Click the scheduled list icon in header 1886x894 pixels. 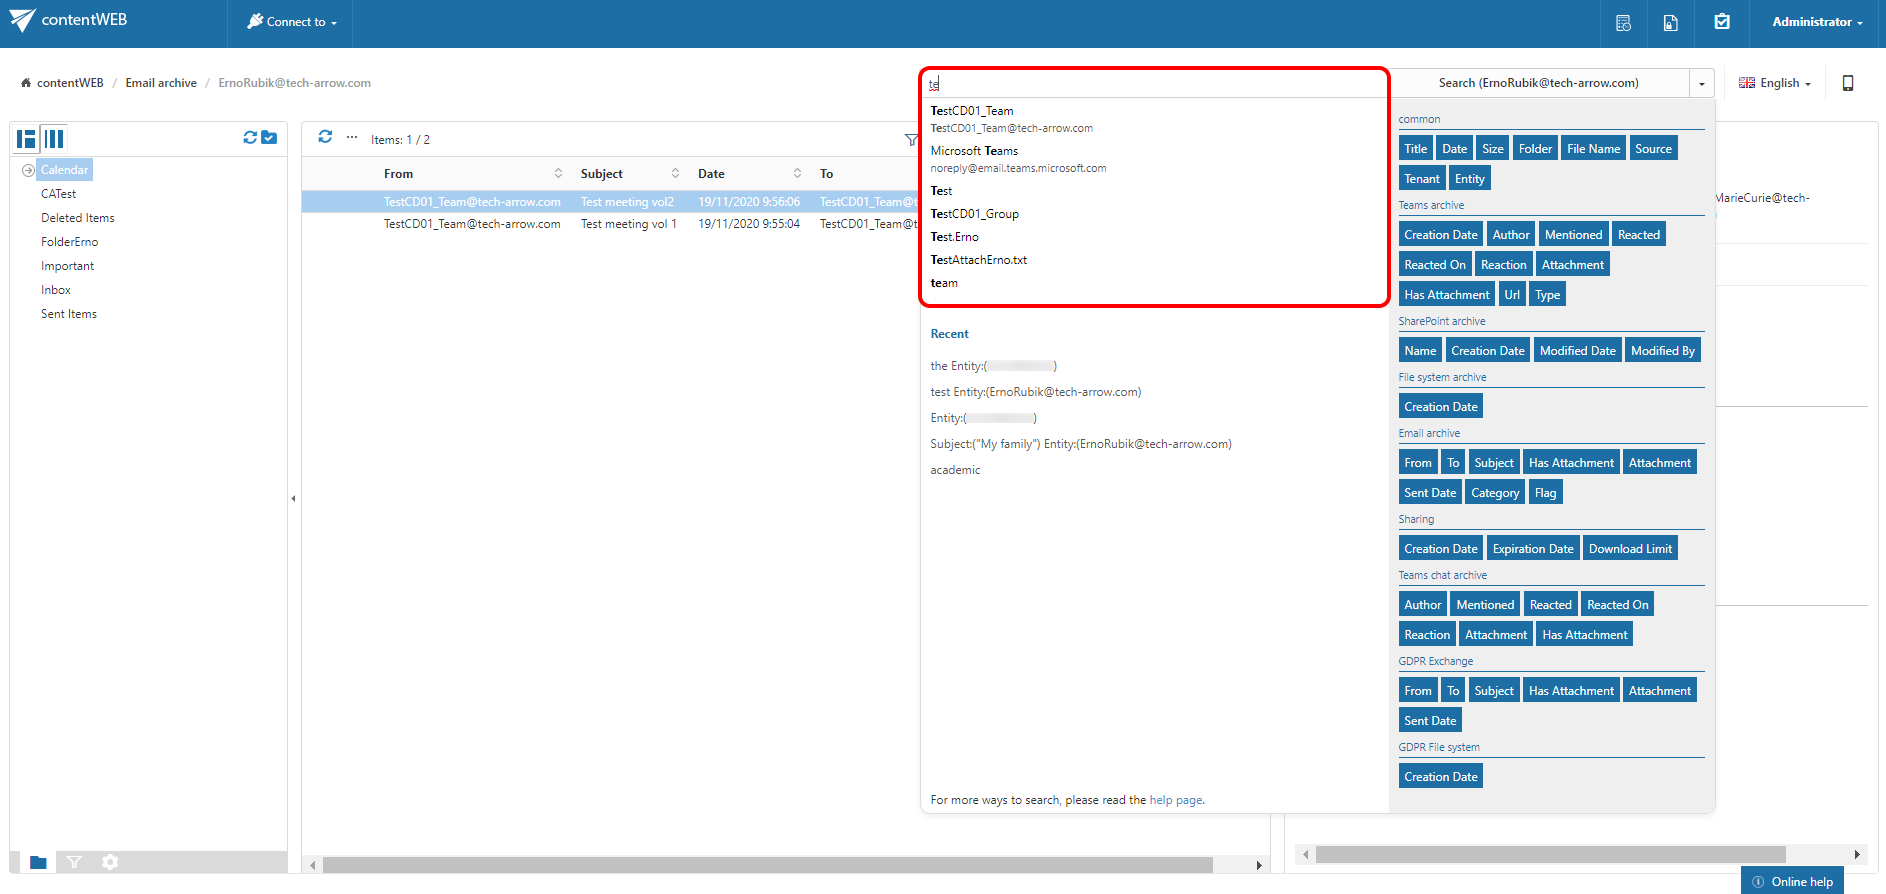pos(1623,23)
